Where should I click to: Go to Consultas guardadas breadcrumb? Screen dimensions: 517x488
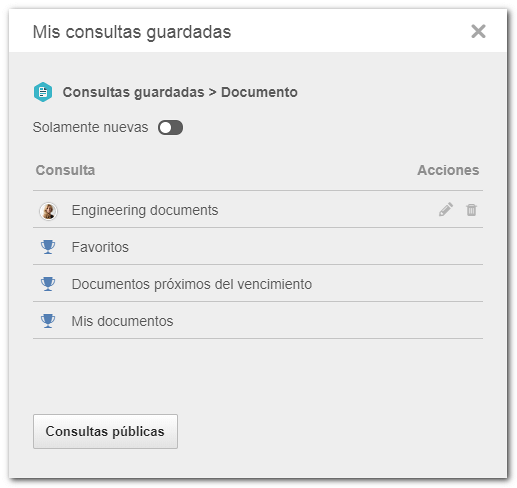coord(134,92)
